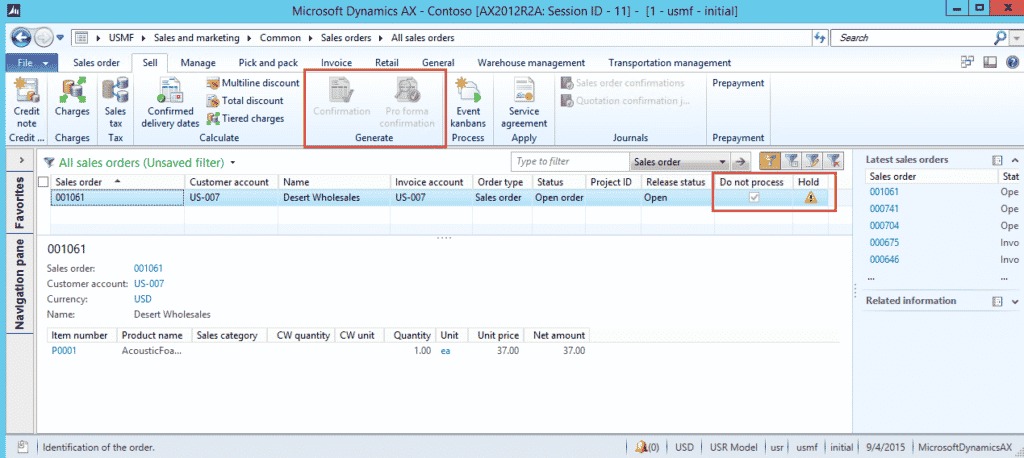The image size is (1024, 458).
Task: Open Sales order confirmations journal
Action: coord(622,83)
